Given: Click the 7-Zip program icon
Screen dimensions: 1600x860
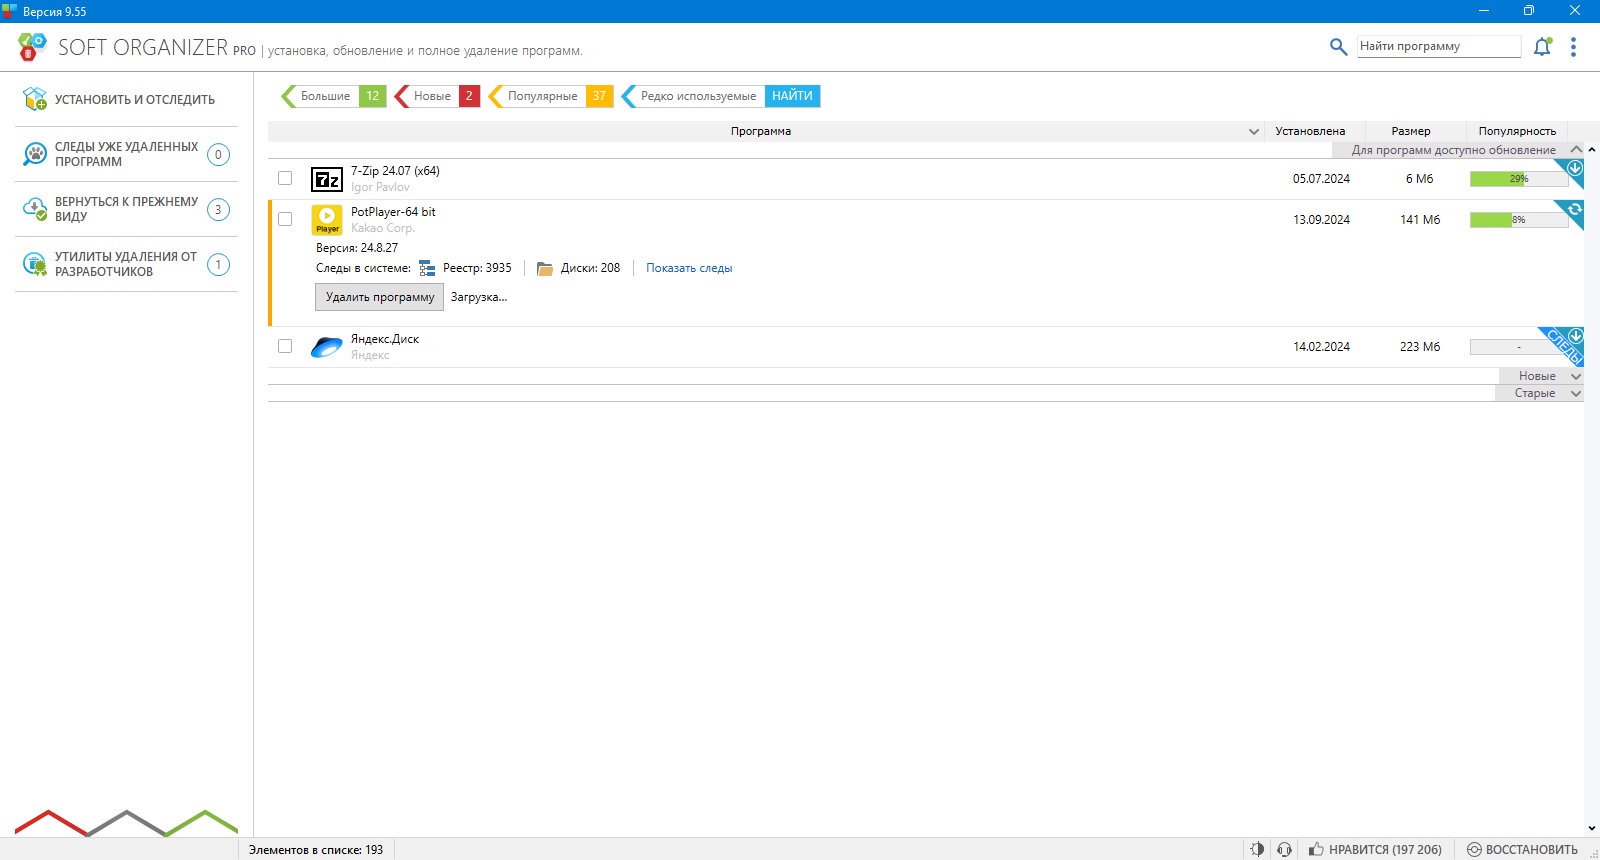Looking at the screenshot, I should coord(327,179).
